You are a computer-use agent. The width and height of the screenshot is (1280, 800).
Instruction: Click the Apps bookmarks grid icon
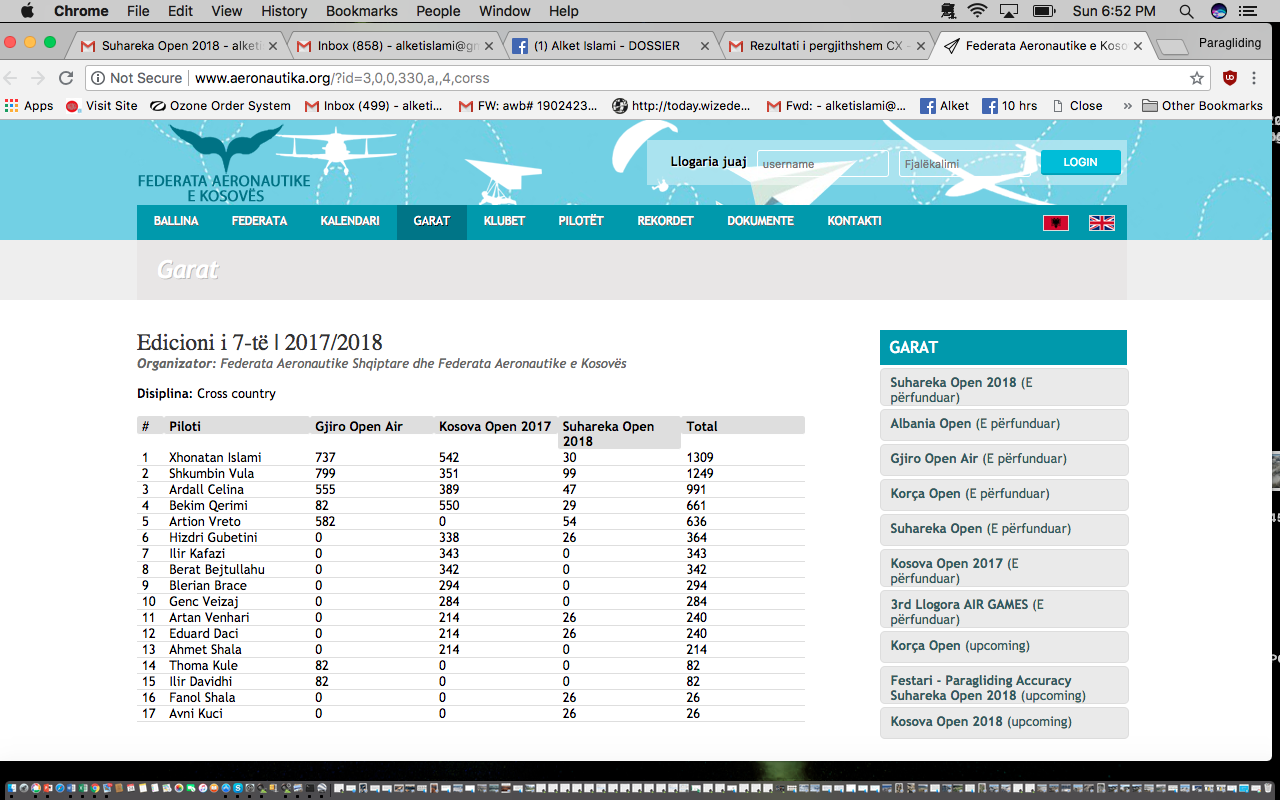click(x=12, y=106)
